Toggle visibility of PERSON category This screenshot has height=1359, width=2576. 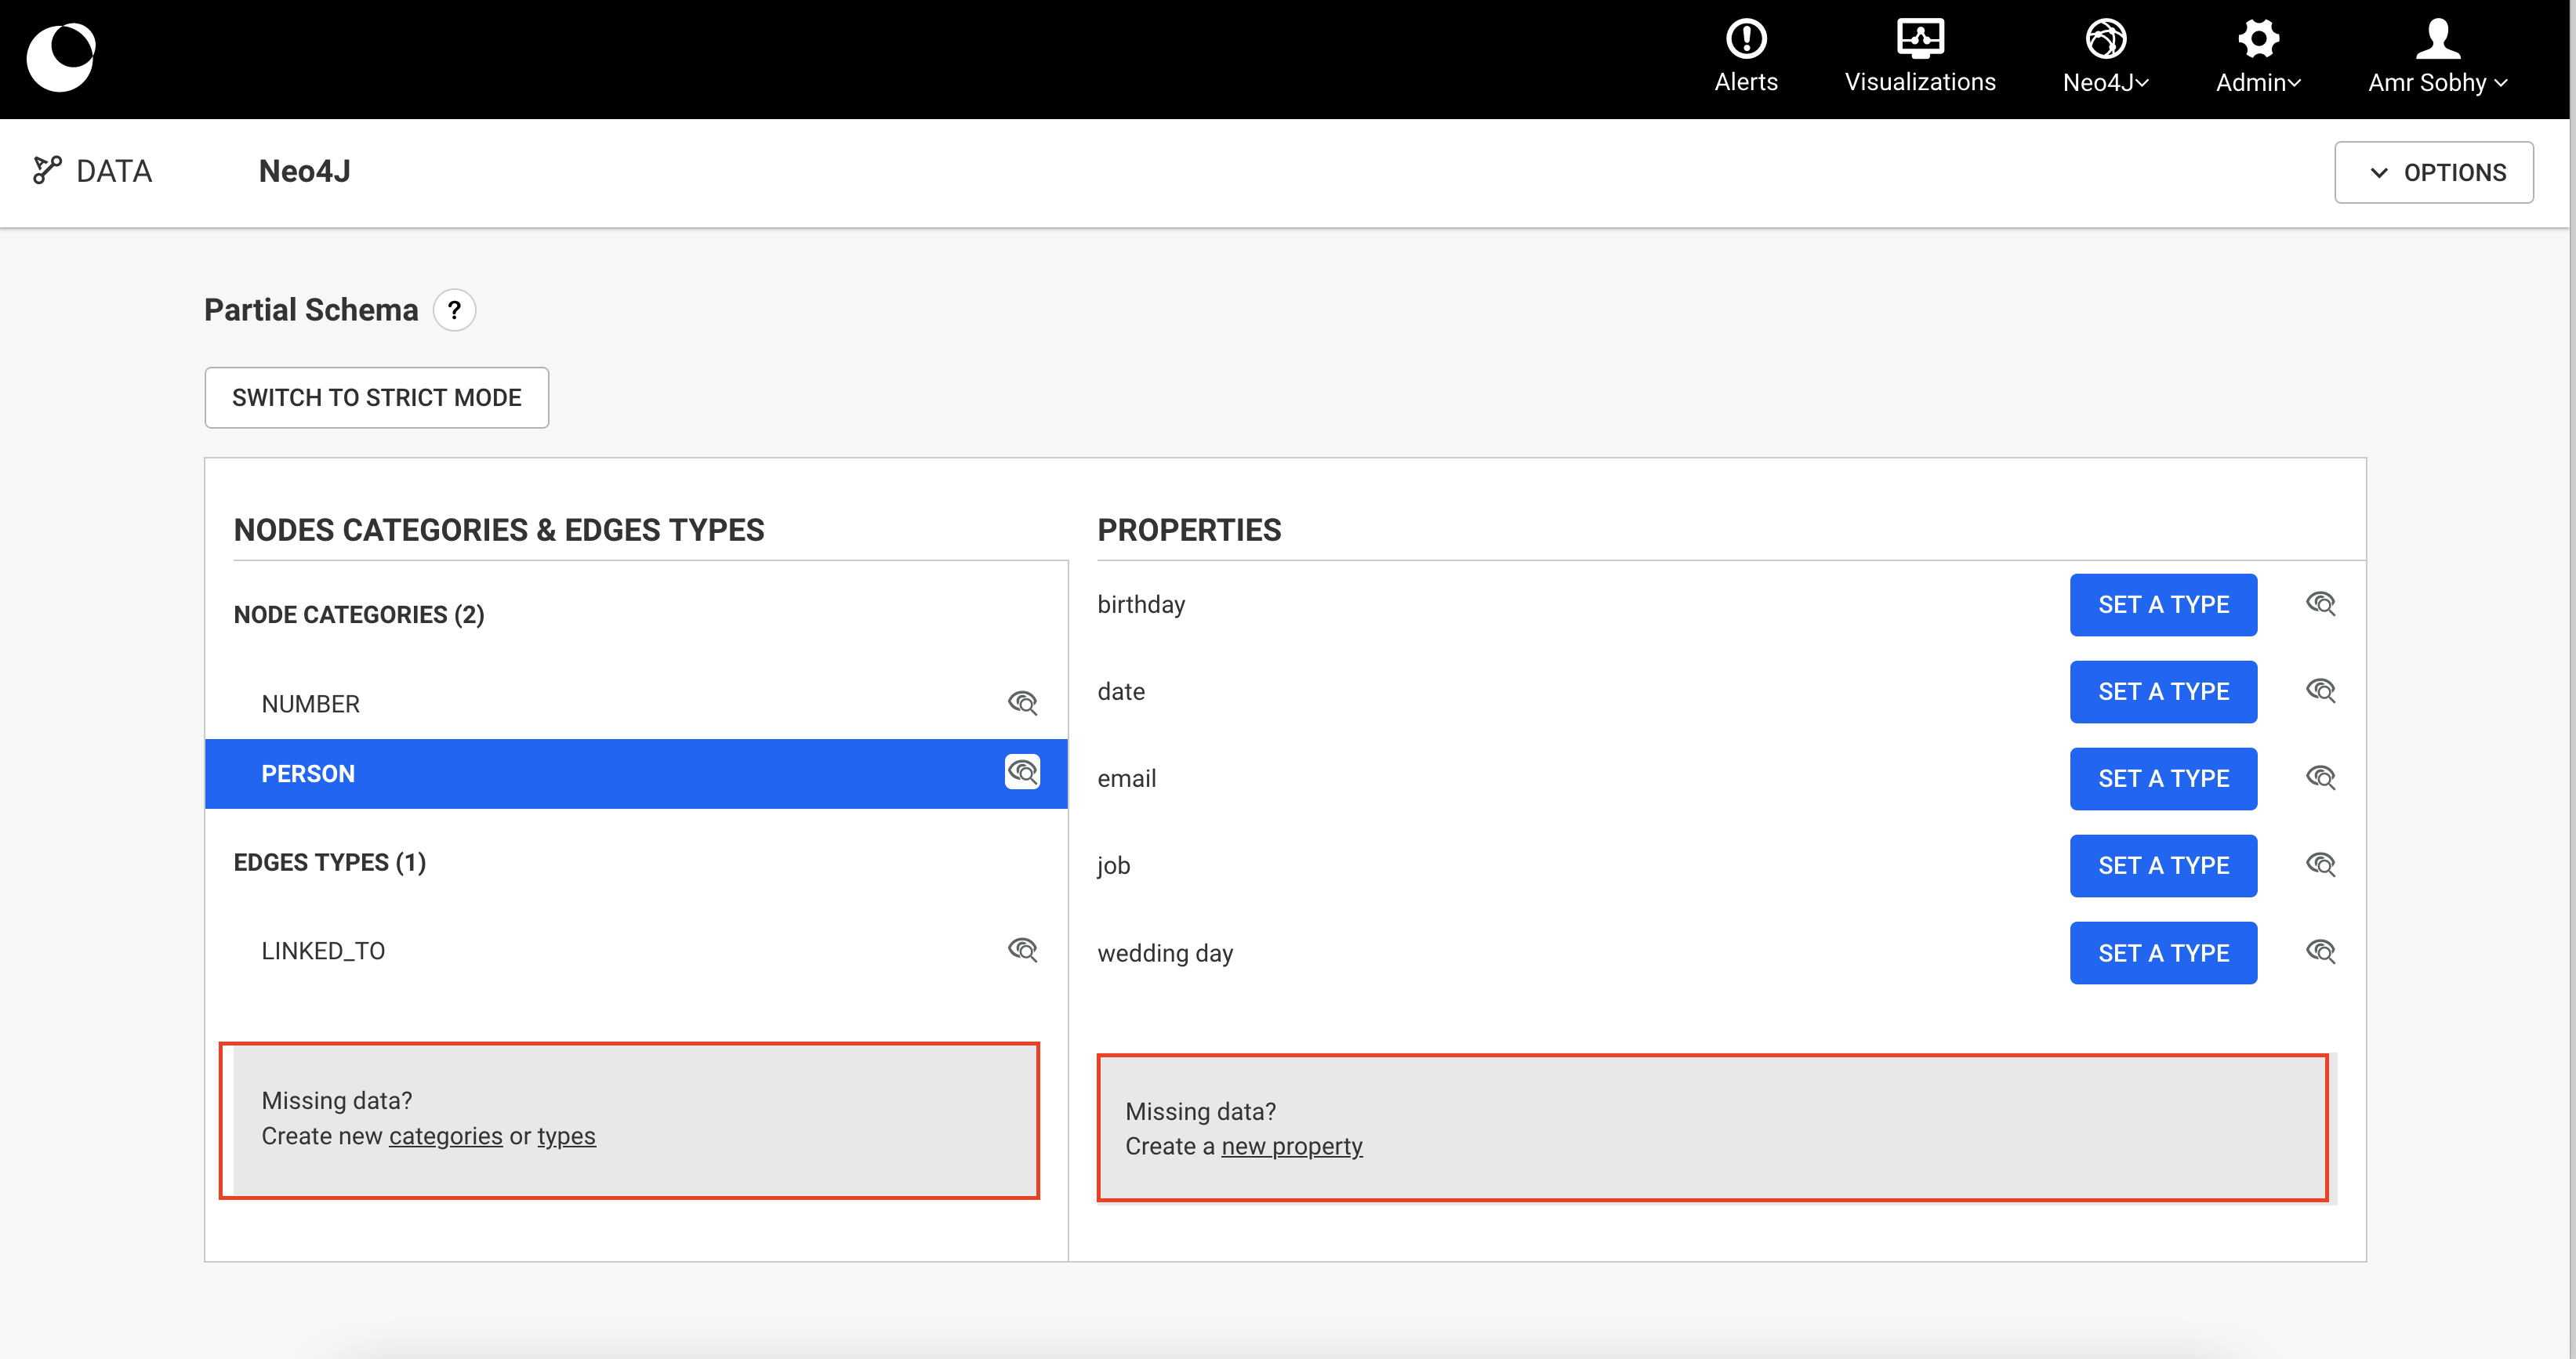coord(1022,773)
